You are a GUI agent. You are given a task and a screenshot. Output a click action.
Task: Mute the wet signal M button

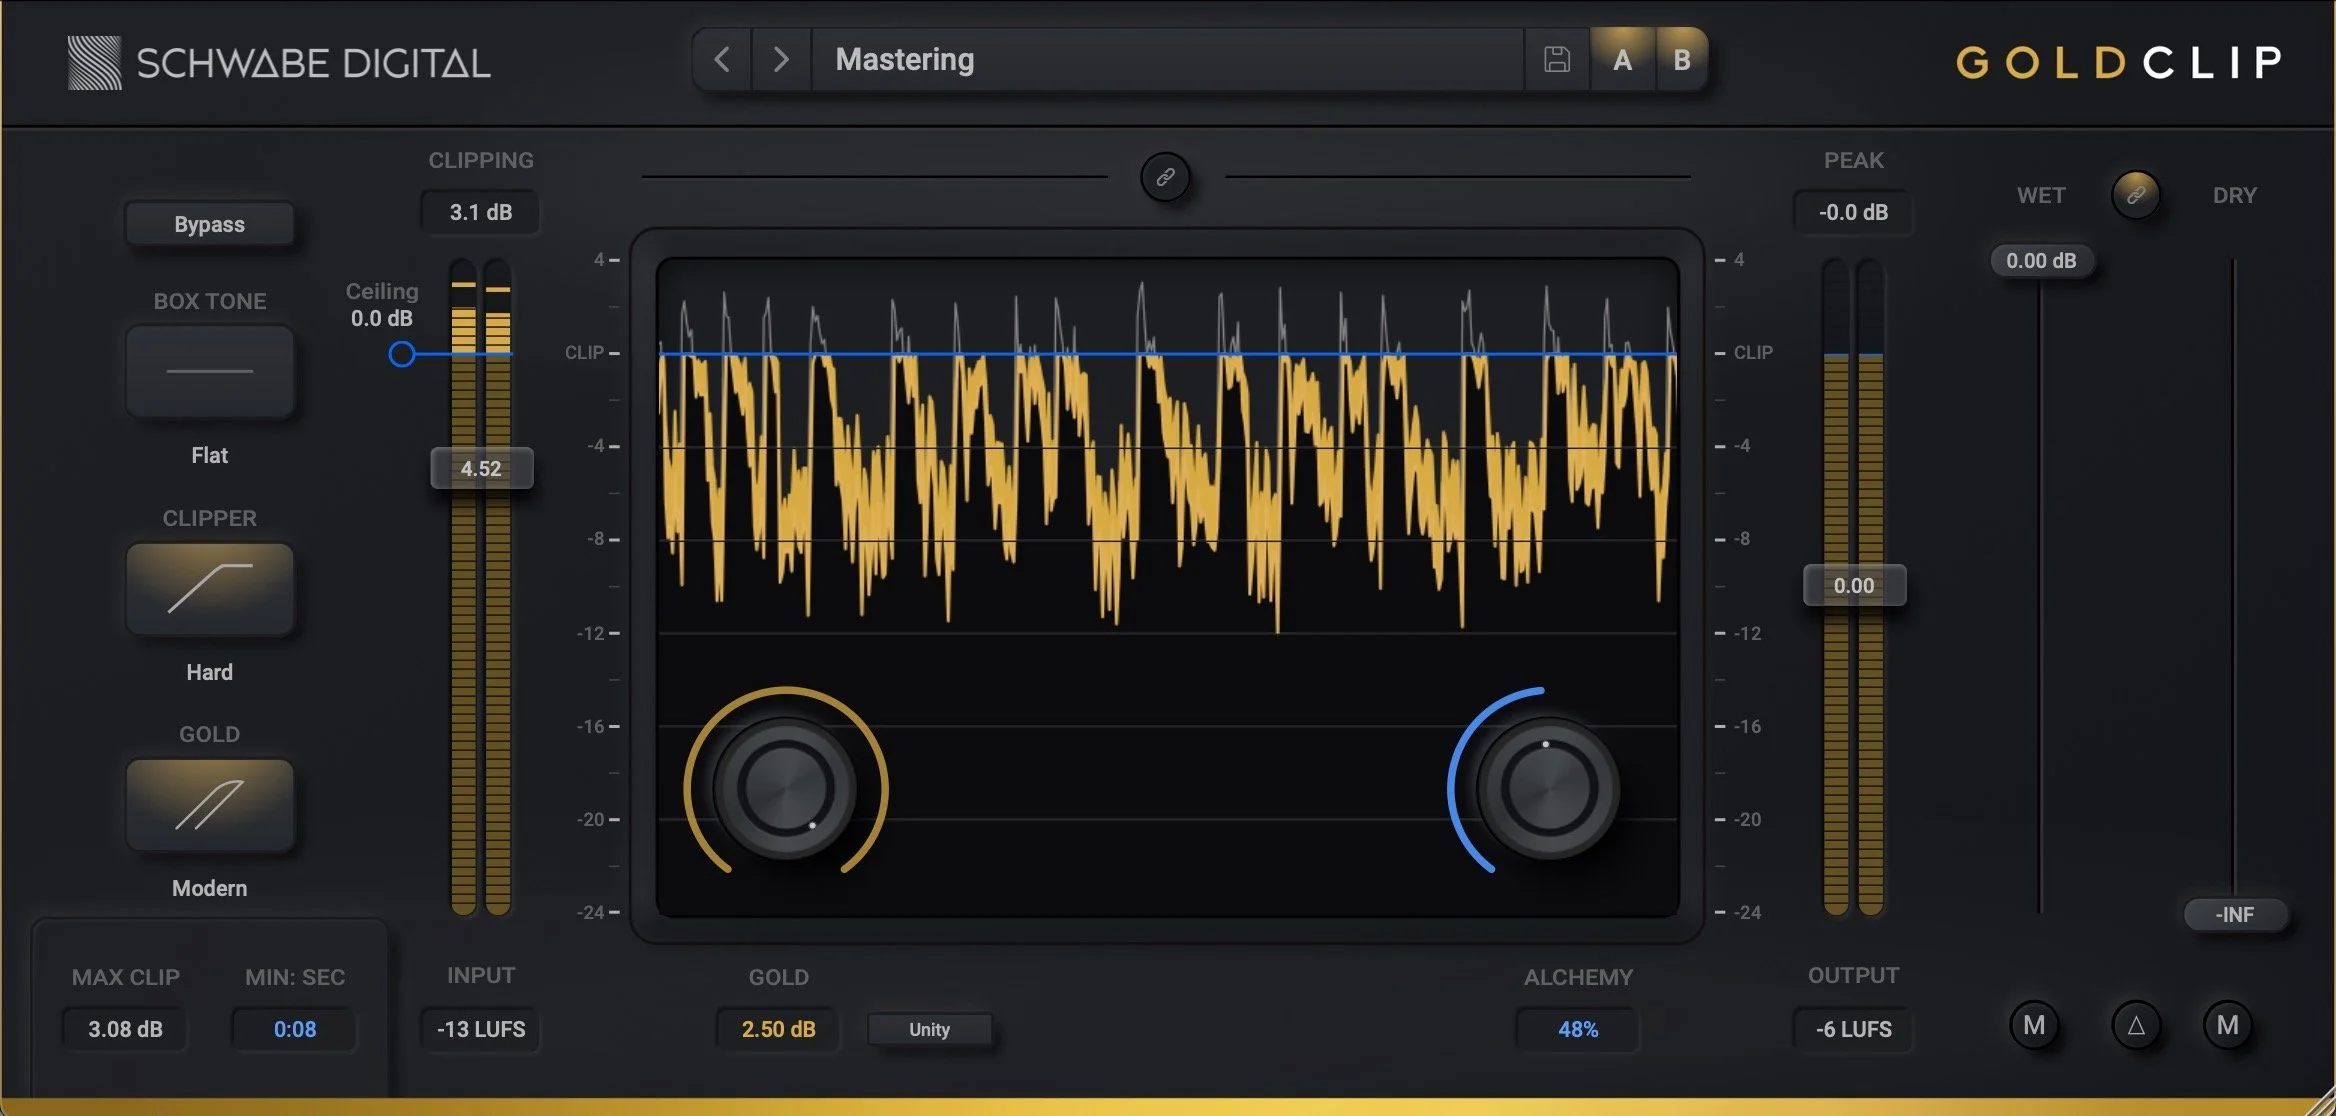click(x=2033, y=1026)
